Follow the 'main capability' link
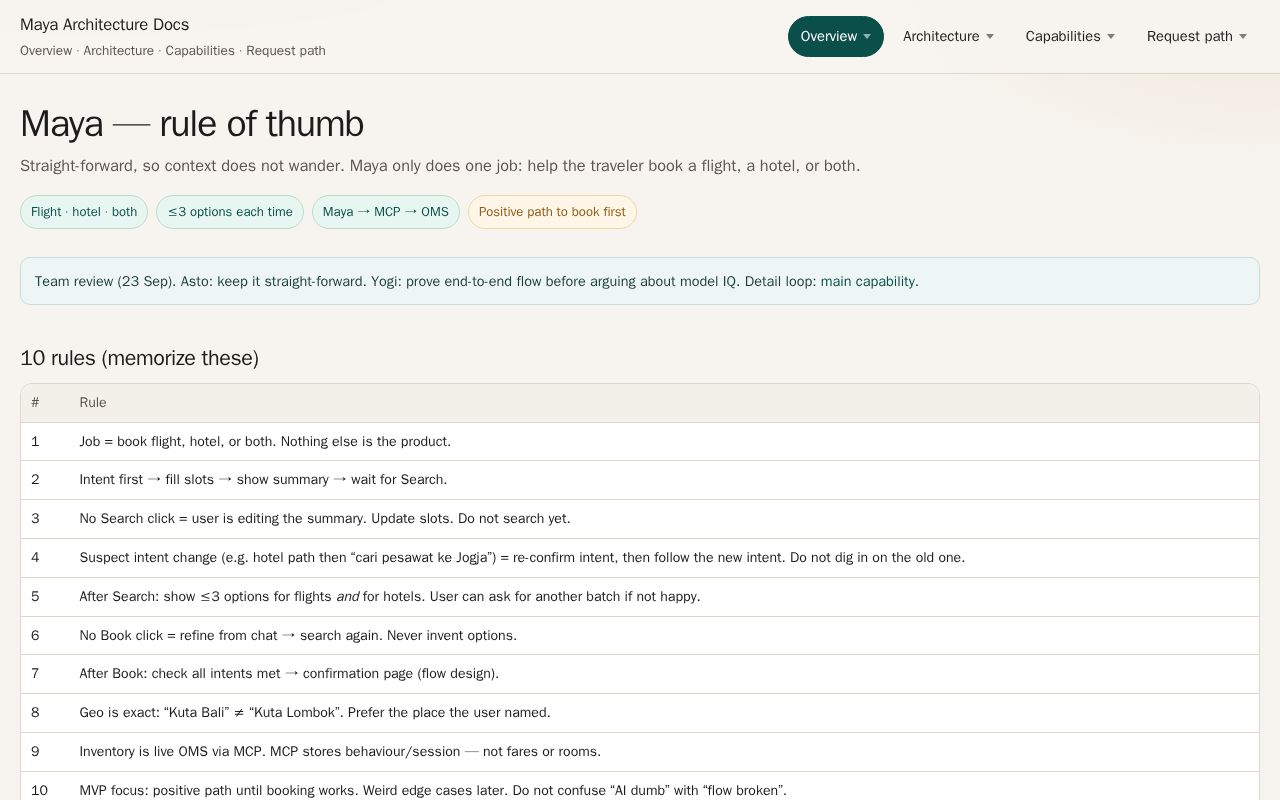The image size is (1280, 800). tap(868, 281)
